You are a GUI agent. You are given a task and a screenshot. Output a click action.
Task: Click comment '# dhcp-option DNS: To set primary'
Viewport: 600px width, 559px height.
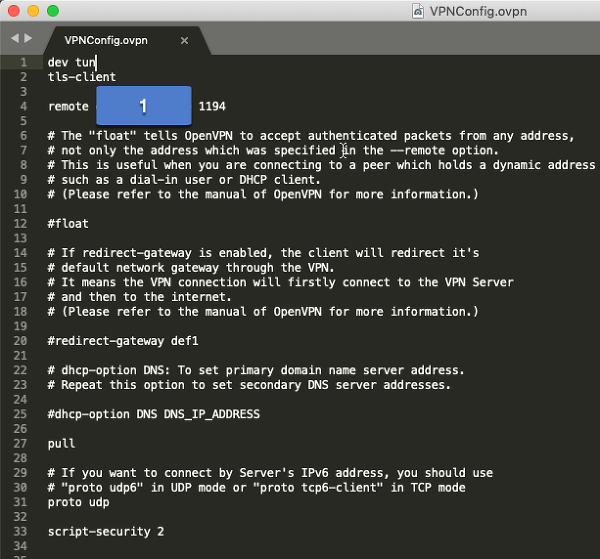point(256,370)
